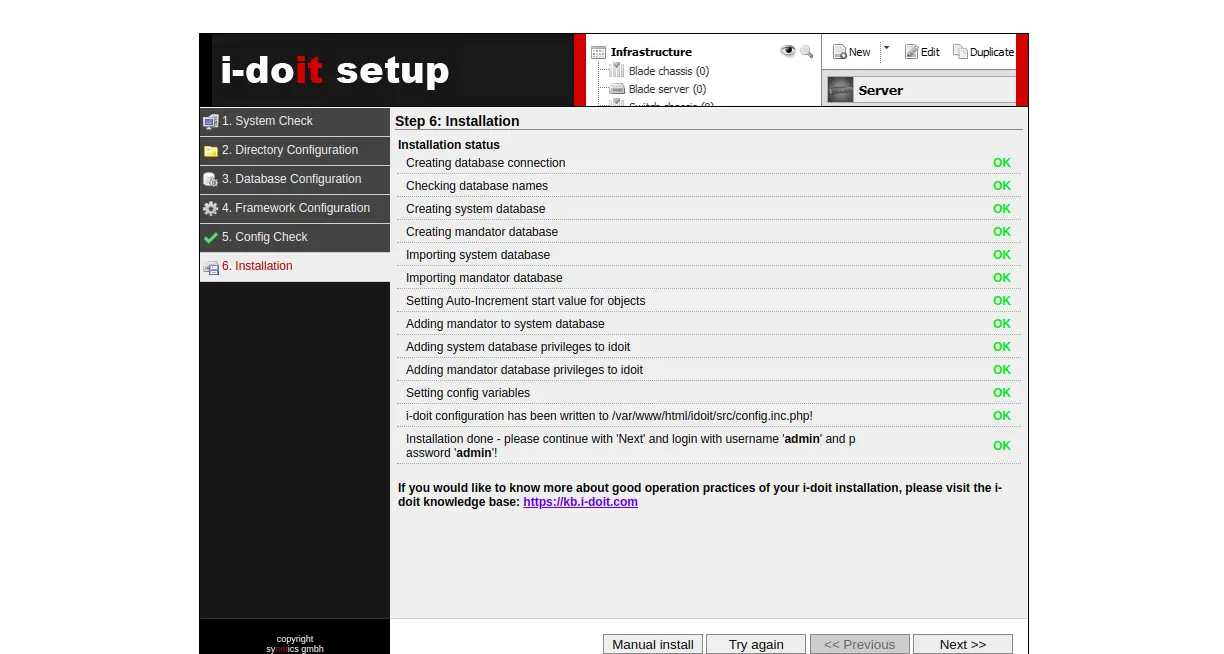Screen dimensions: 1224x654
Task: Click the Installation step icon in sidebar
Action: point(210,267)
